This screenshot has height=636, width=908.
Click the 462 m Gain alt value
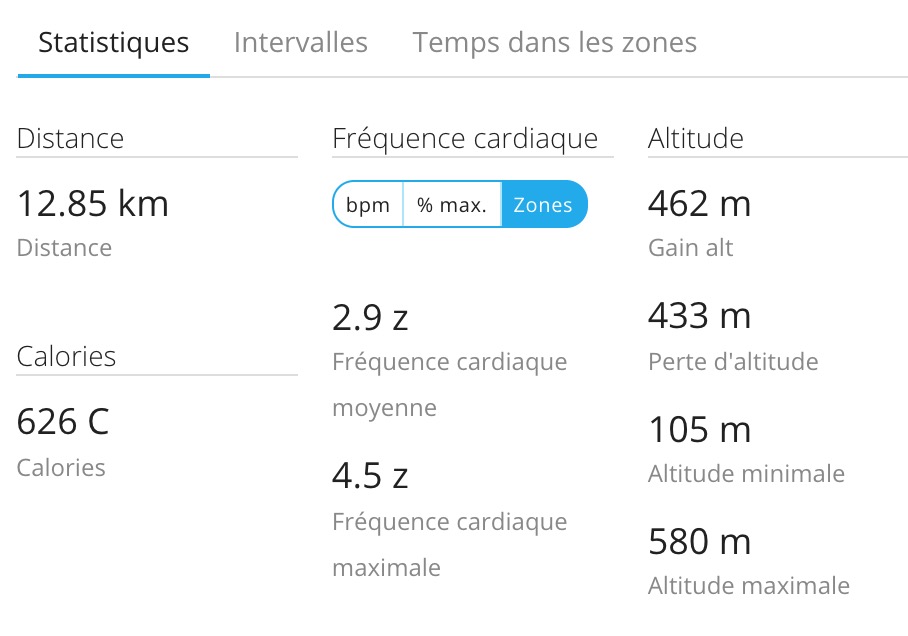(x=699, y=204)
